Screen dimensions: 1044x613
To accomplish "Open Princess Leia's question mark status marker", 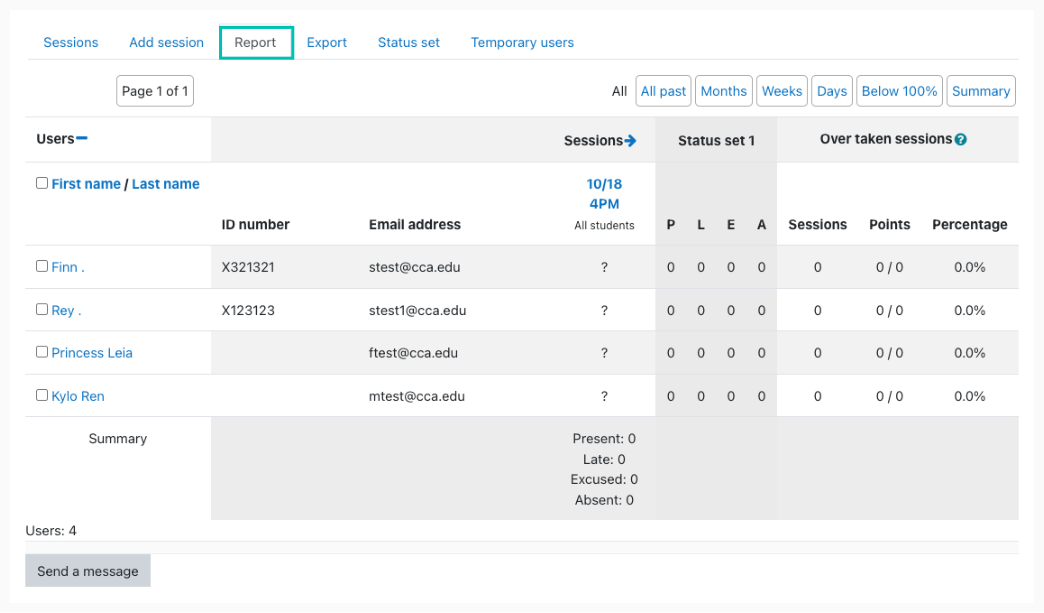I will click(604, 352).
